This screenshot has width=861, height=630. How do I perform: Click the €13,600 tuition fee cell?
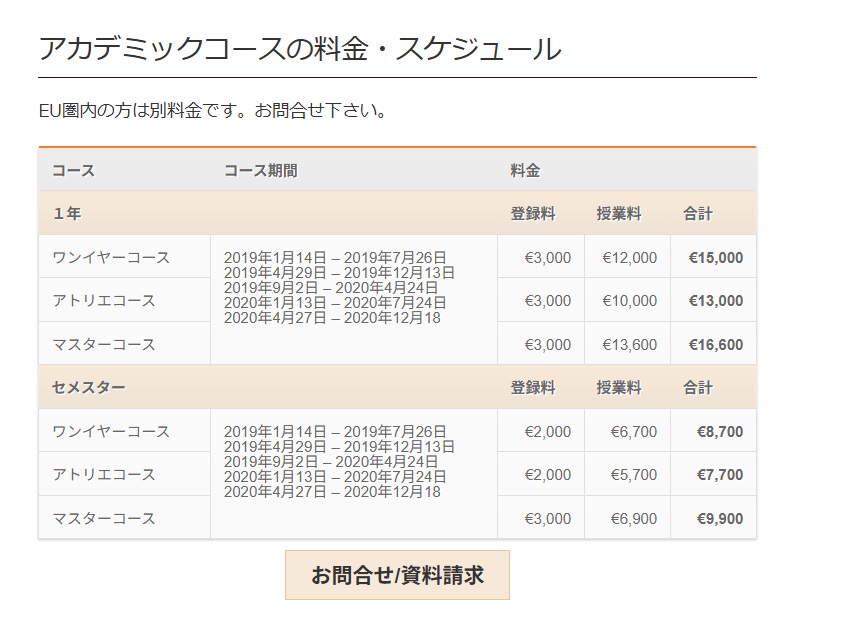[630, 344]
